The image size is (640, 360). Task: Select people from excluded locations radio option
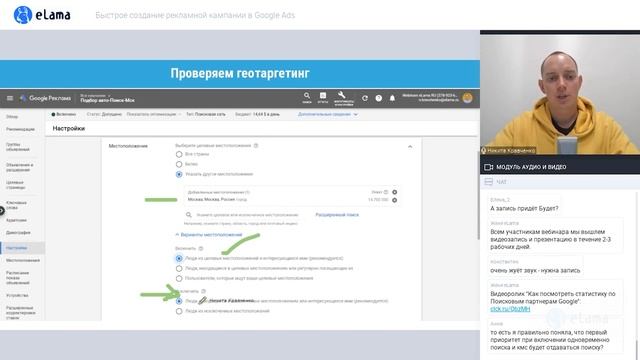(179, 311)
